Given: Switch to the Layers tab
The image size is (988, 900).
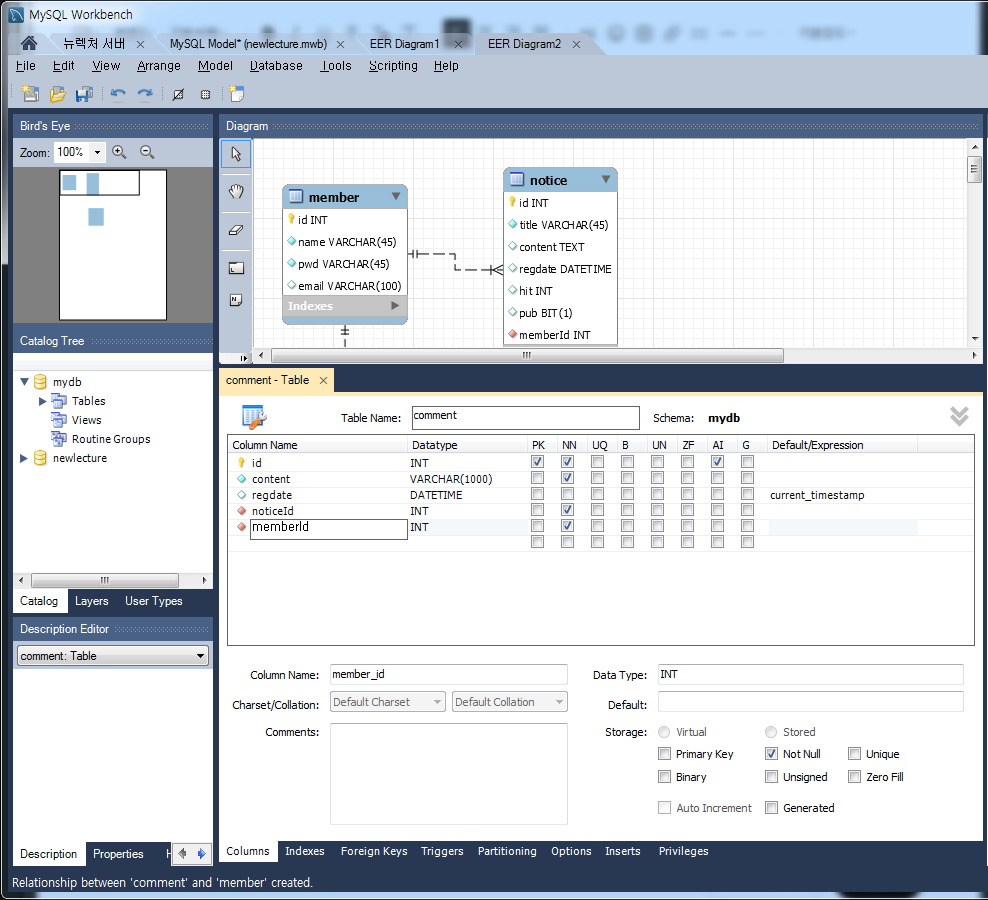Looking at the screenshot, I should point(91,601).
